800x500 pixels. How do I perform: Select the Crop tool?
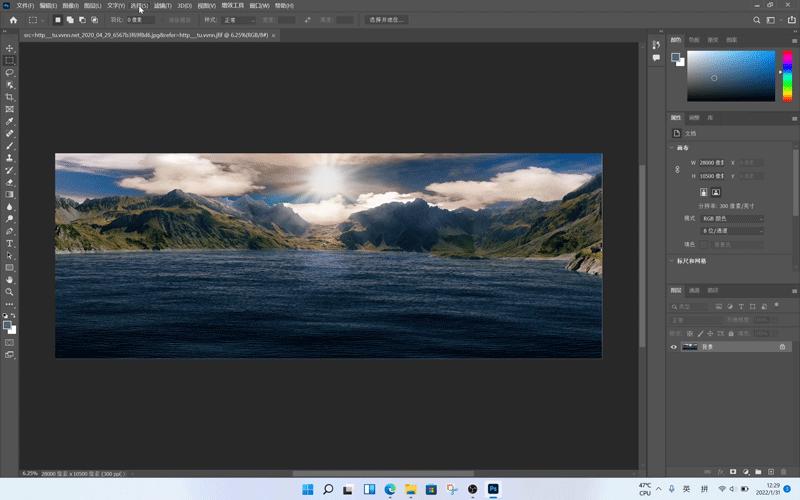click(x=10, y=97)
